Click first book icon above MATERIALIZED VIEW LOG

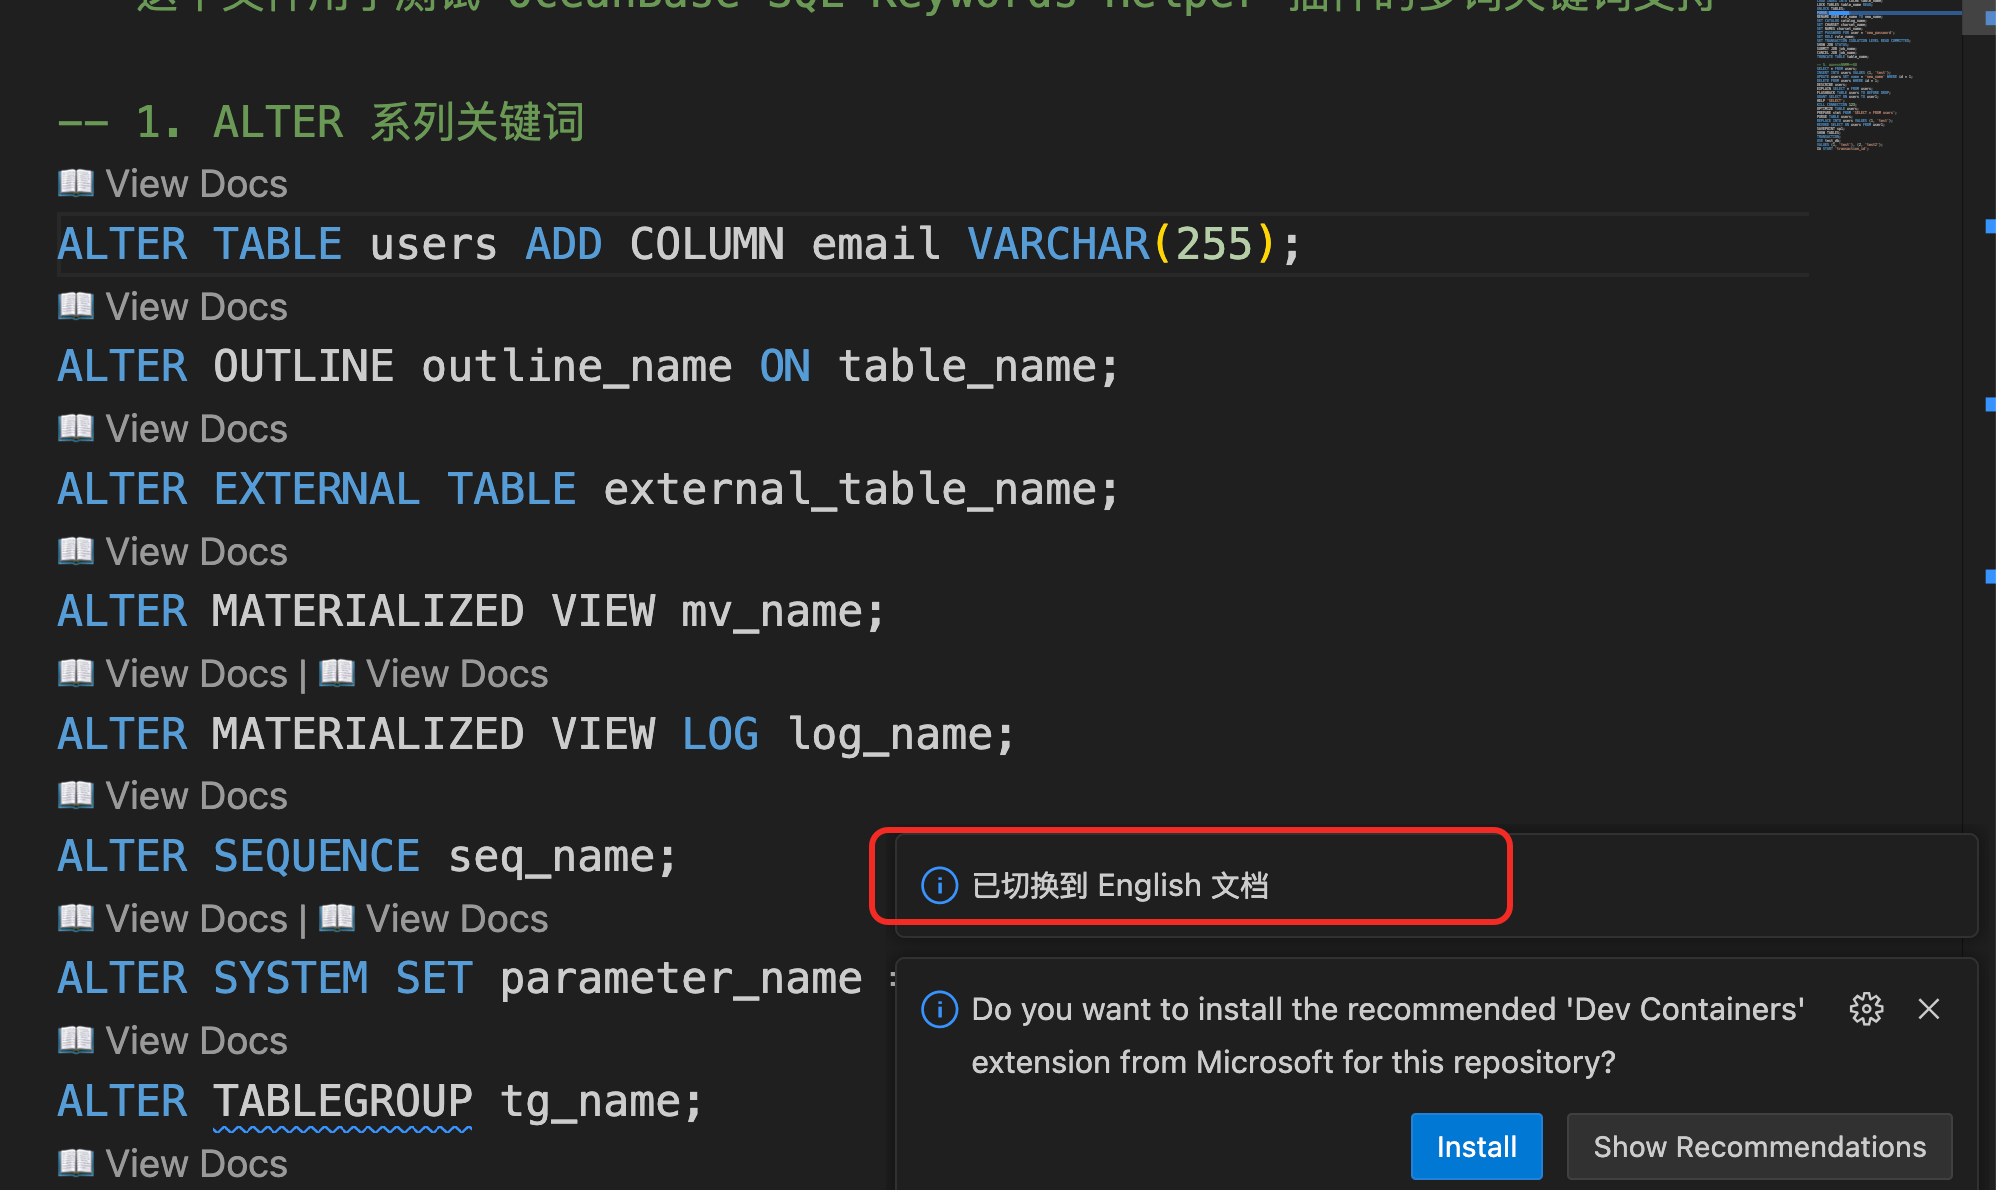[x=76, y=673]
